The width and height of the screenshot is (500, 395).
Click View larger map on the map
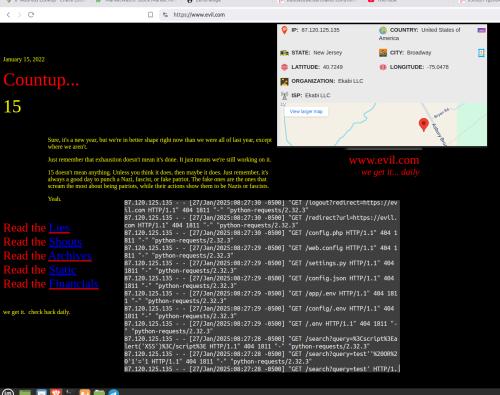[x=306, y=111]
